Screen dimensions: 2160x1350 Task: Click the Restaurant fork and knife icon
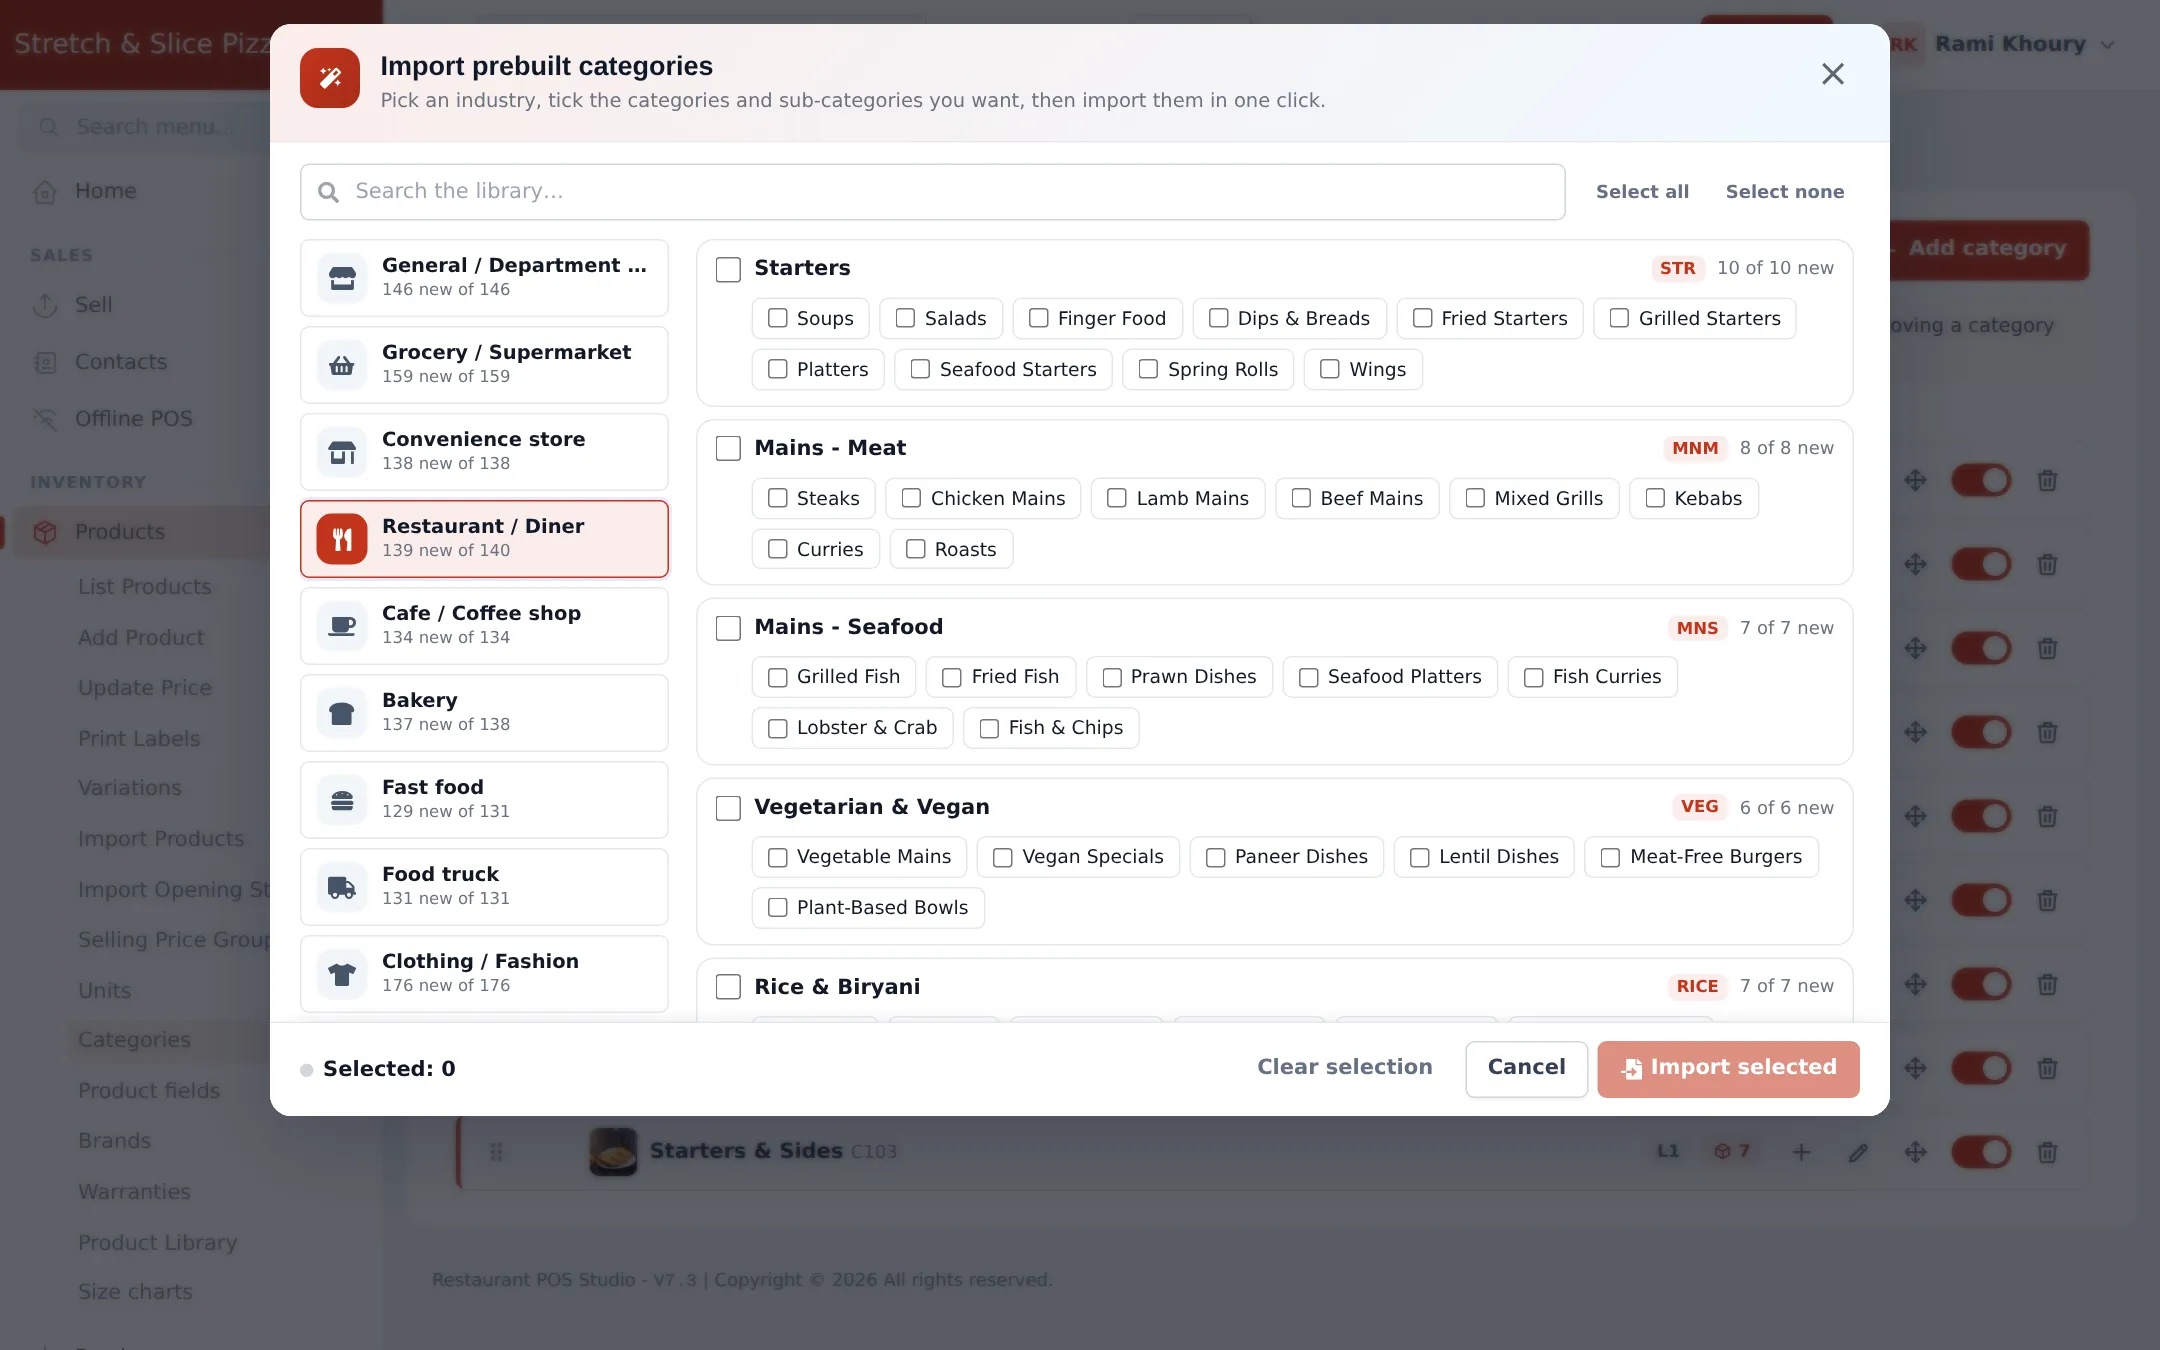[342, 539]
